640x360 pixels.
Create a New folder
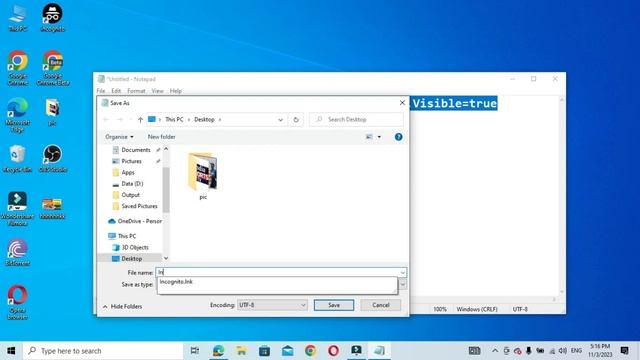162,137
